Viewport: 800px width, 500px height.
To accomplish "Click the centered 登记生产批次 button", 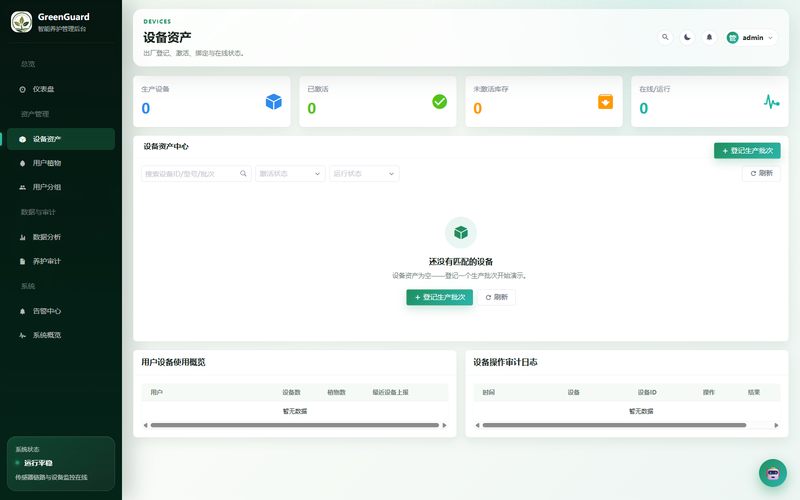I will click(x=439, y=297).
